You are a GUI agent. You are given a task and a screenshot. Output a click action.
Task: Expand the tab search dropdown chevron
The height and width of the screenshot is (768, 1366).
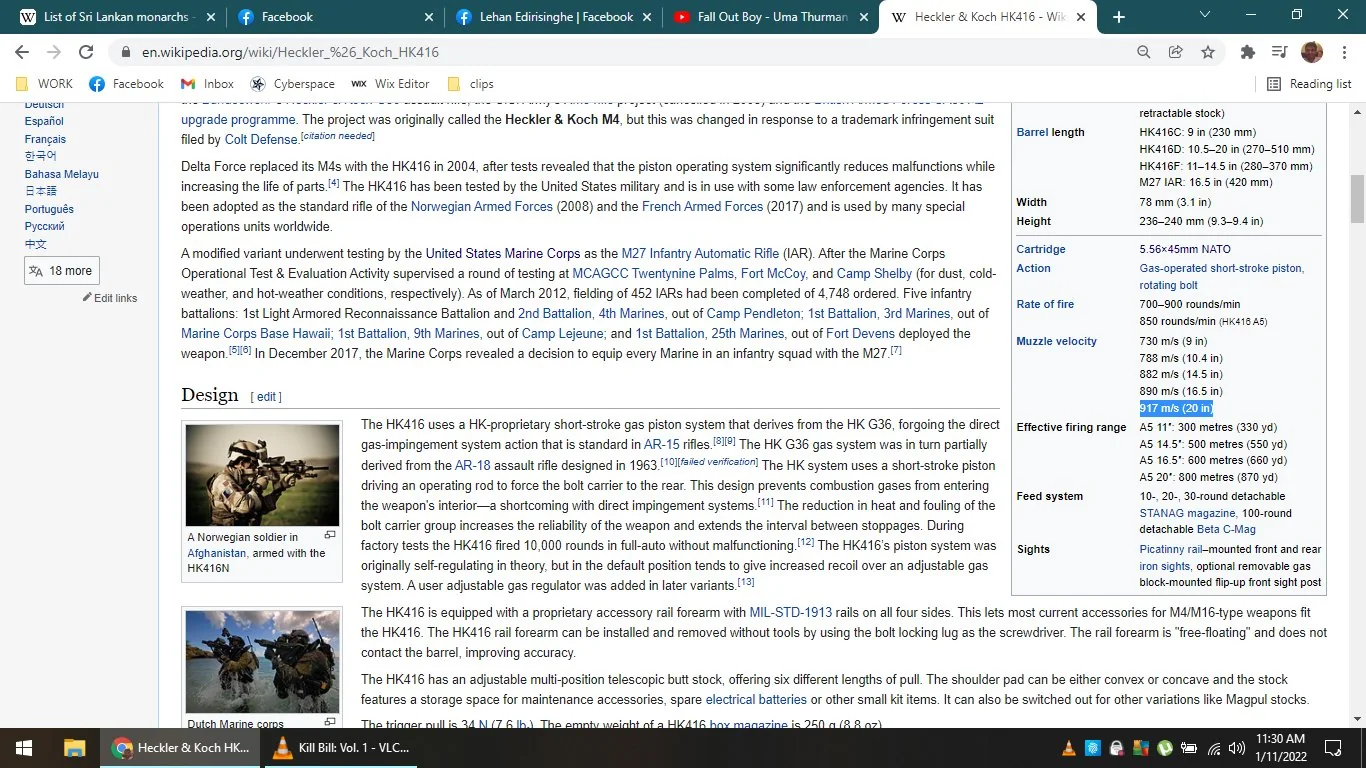(x=1204, y=15)
